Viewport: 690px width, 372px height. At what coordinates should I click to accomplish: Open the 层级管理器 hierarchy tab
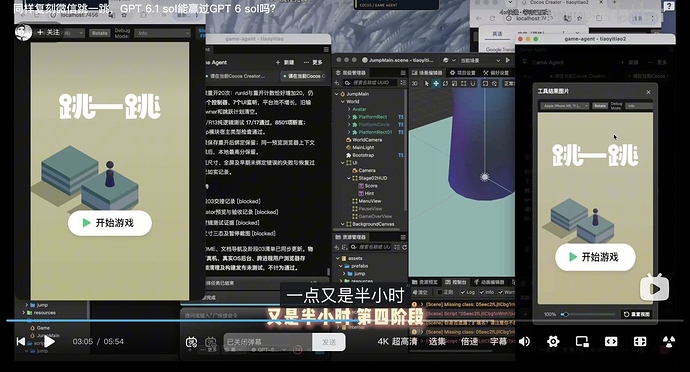351,73
